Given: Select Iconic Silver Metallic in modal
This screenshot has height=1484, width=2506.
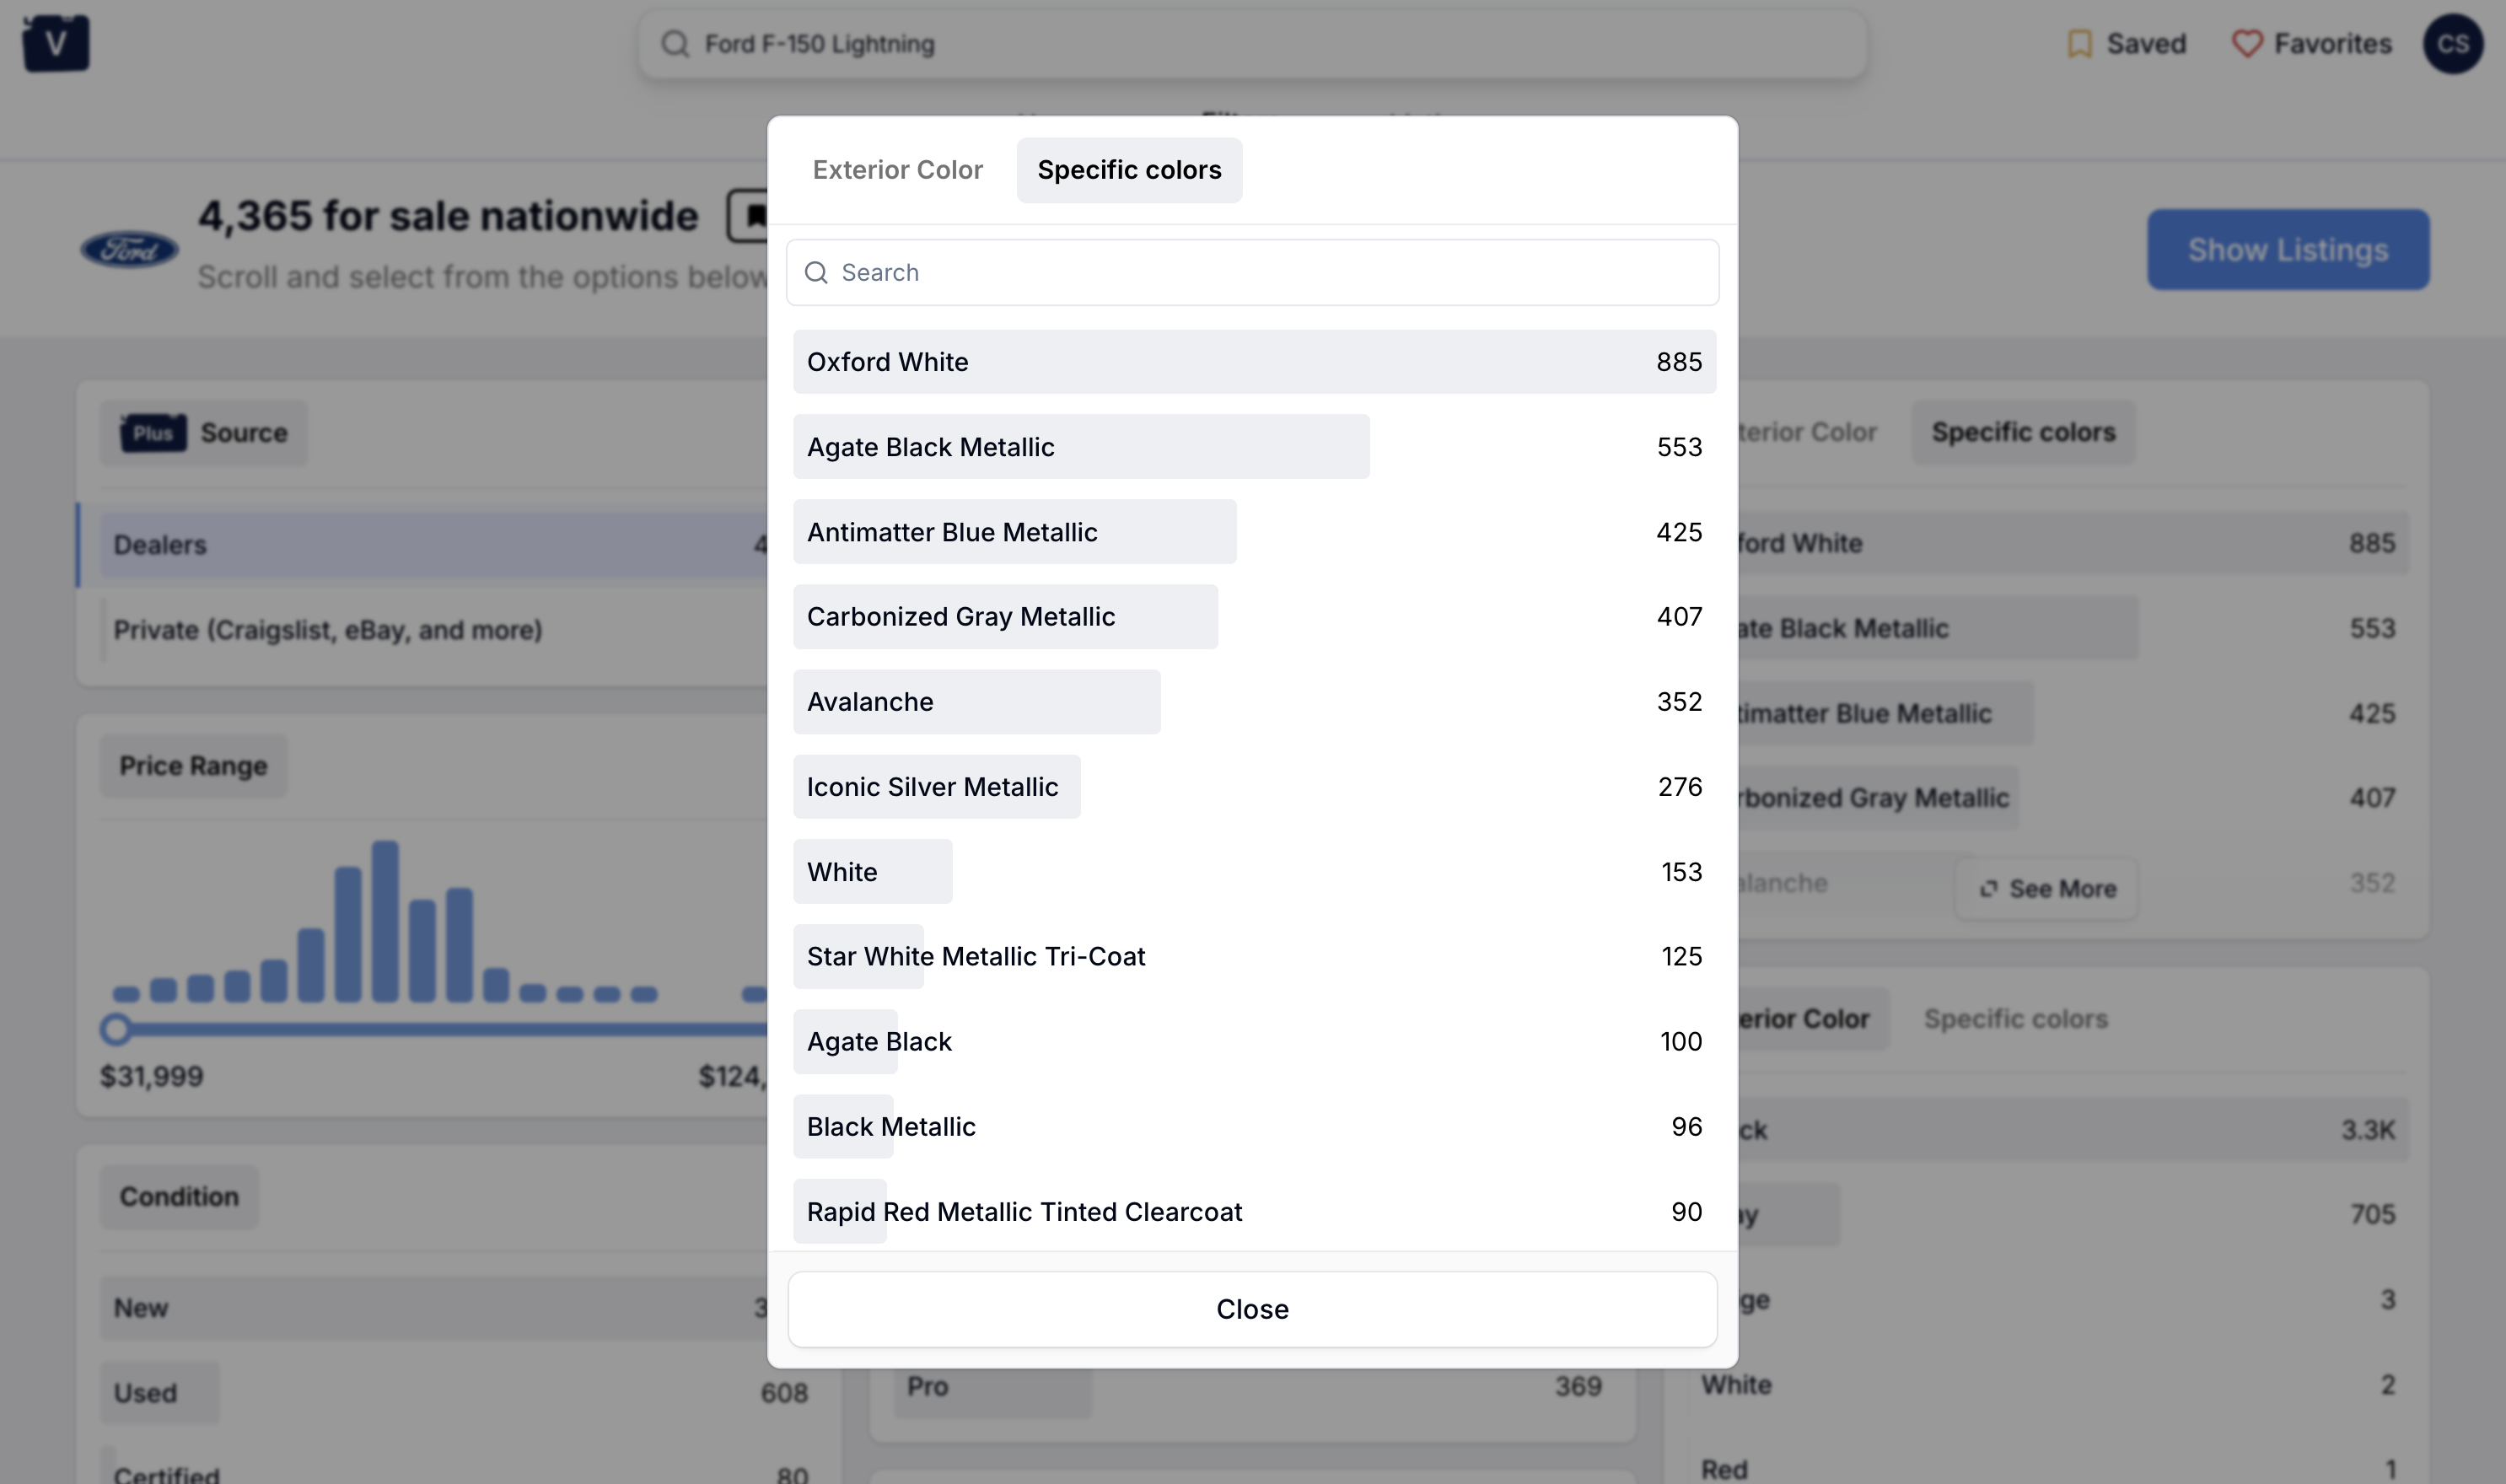Looking at the screenshot, I should [x=1254, y=786].
